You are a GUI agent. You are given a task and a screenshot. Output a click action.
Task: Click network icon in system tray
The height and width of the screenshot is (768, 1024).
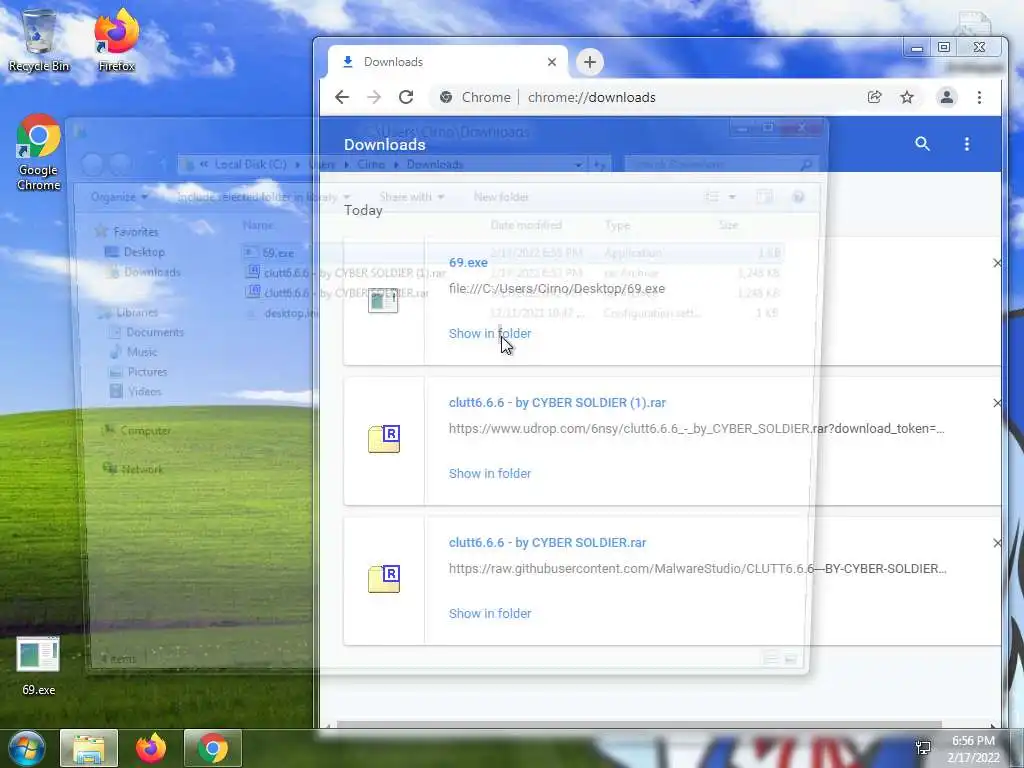923,748
